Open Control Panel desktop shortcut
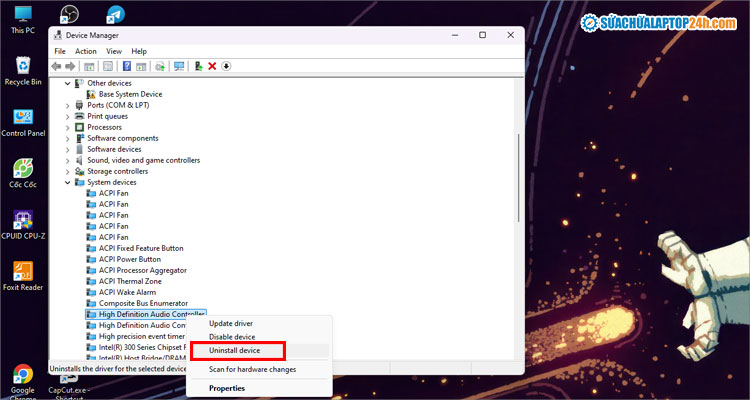Screen dimensions: 750x400 click(x=23, y=122)
